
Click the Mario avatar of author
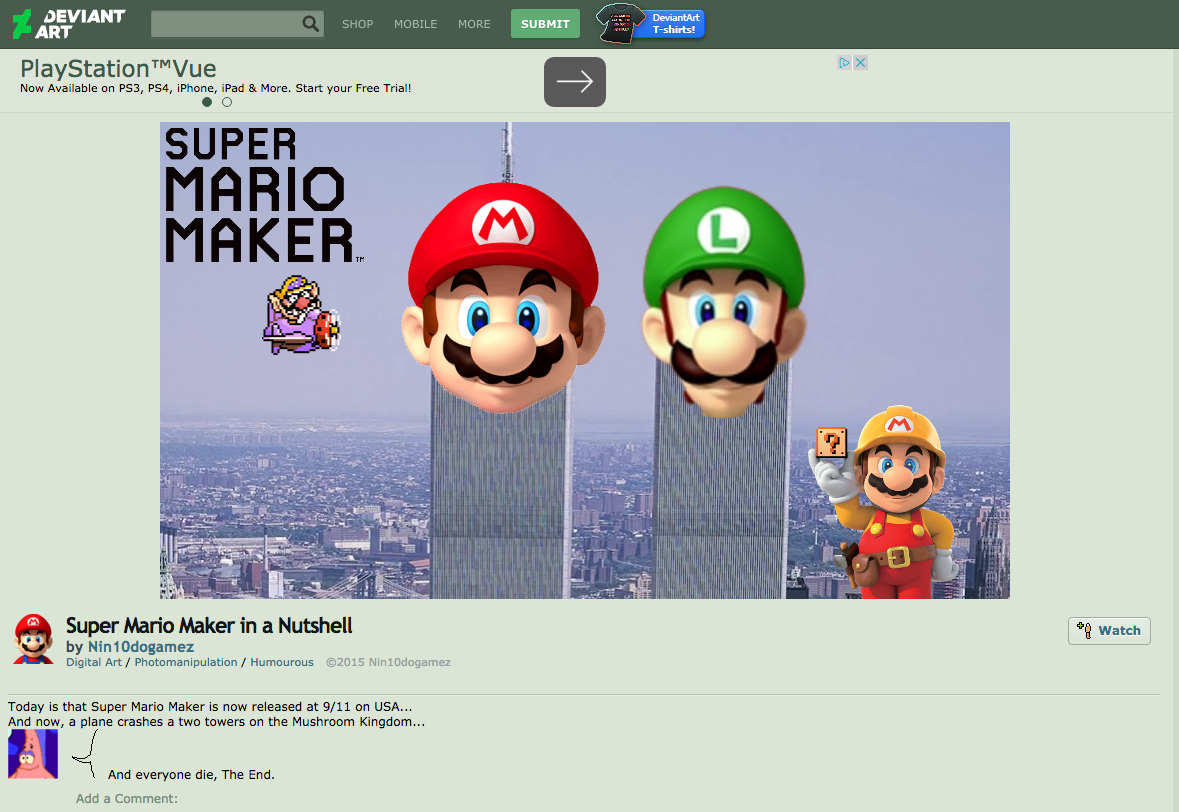pos(33,639)
